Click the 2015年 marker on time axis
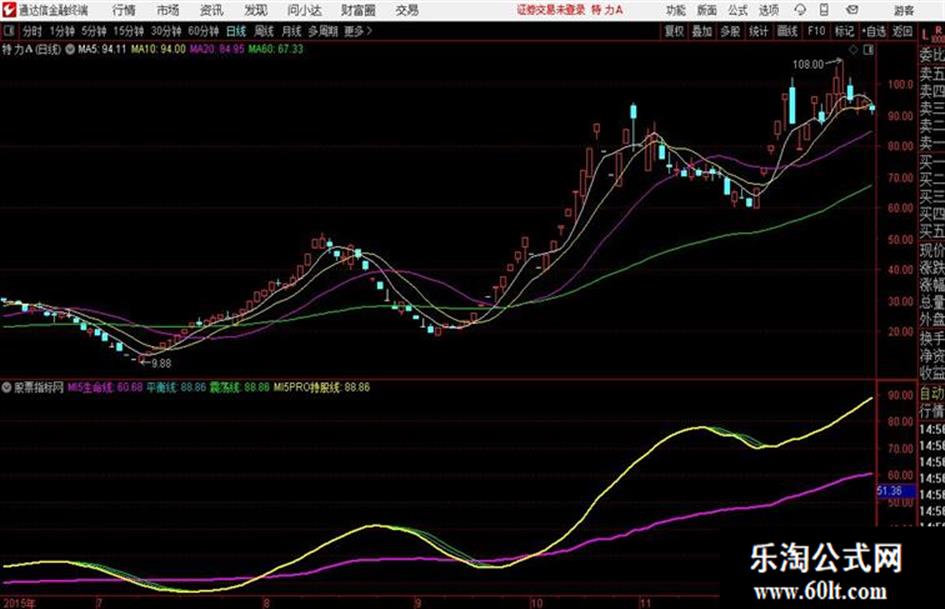The image size is (945, 609). [19, 603]
